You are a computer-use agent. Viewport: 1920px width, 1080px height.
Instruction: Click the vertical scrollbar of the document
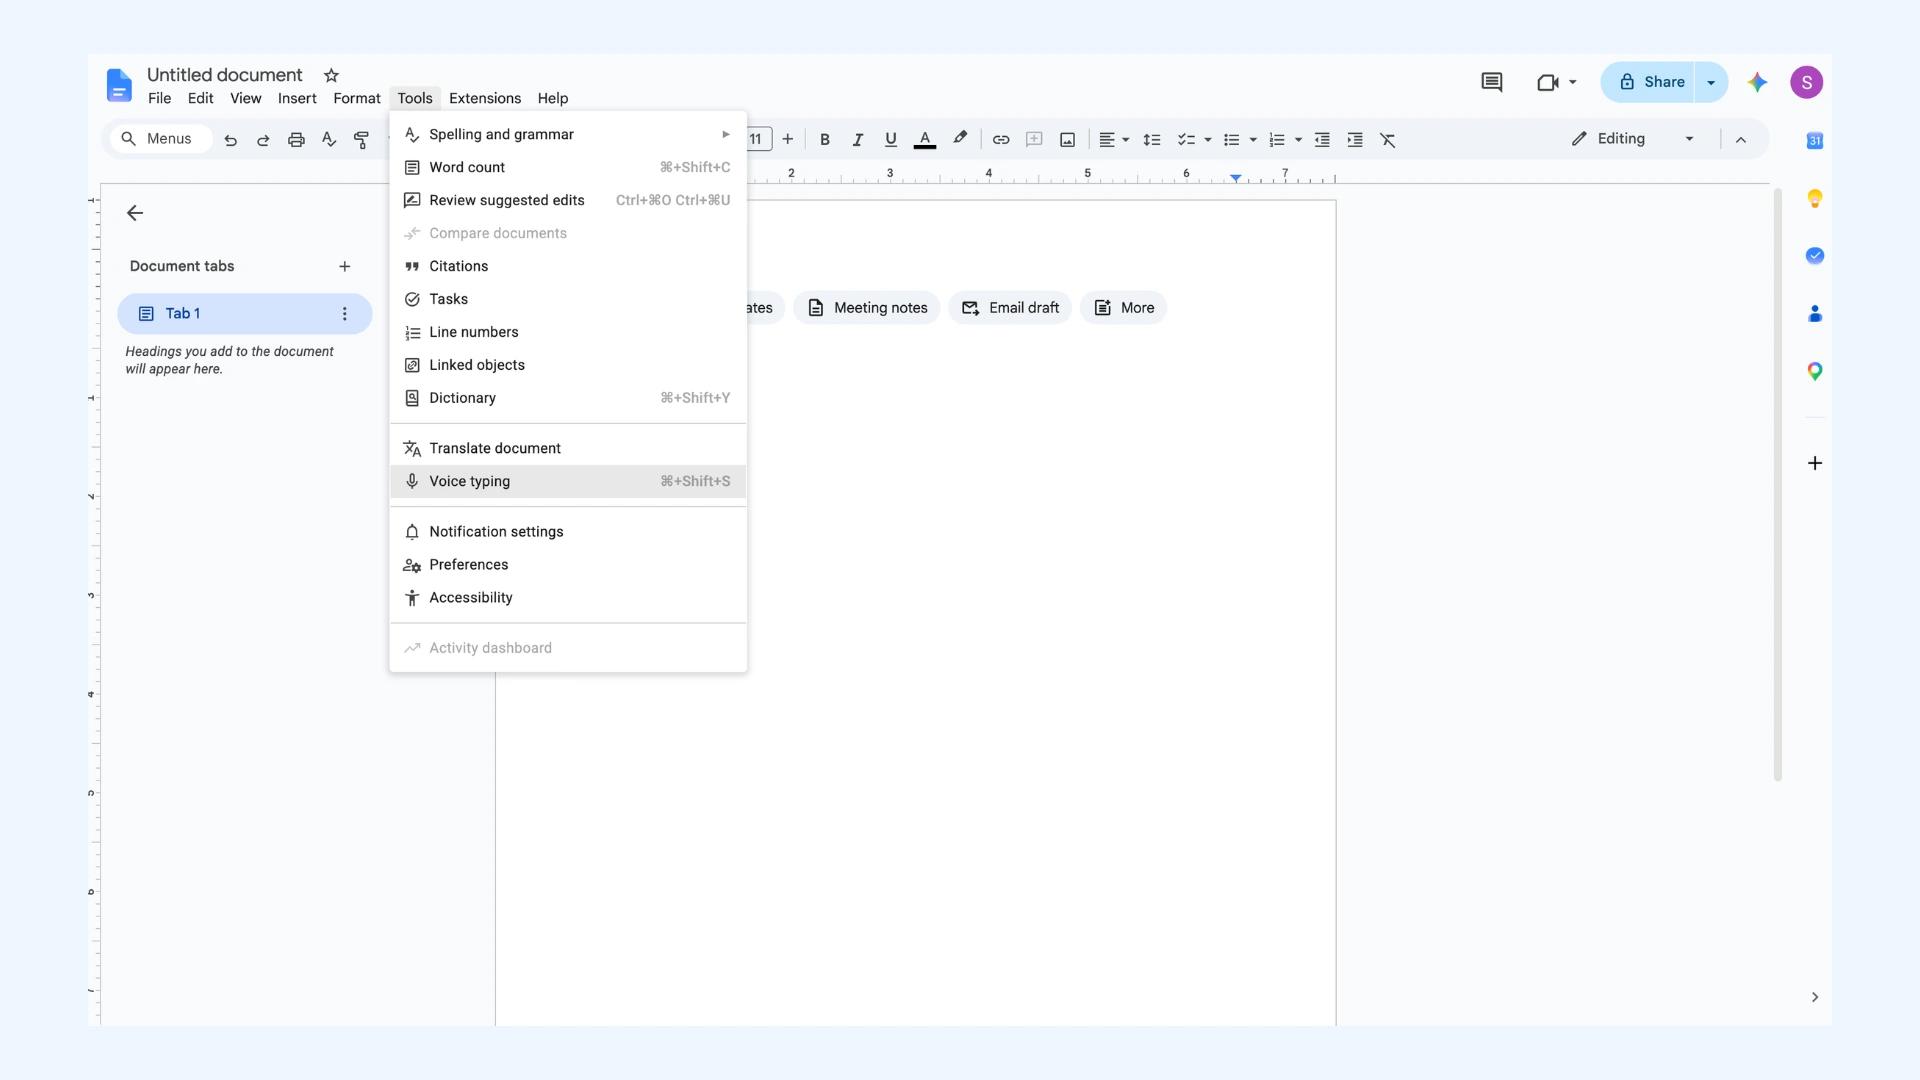point(1777,484)
